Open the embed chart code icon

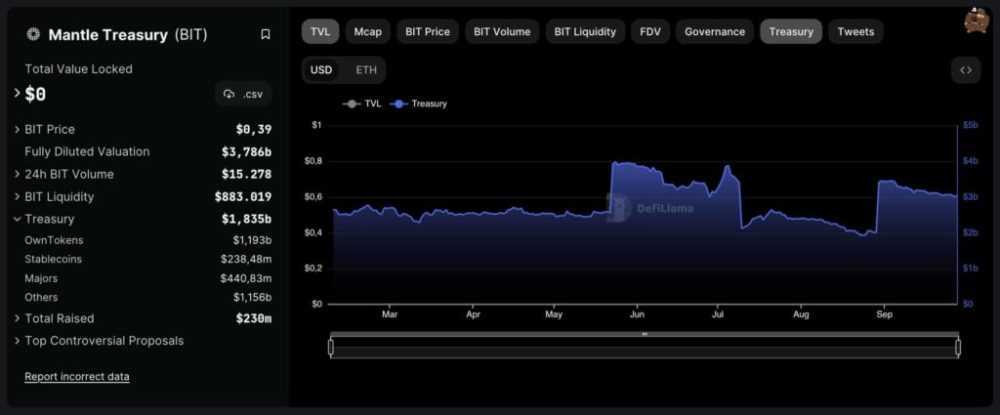[966, 70]
